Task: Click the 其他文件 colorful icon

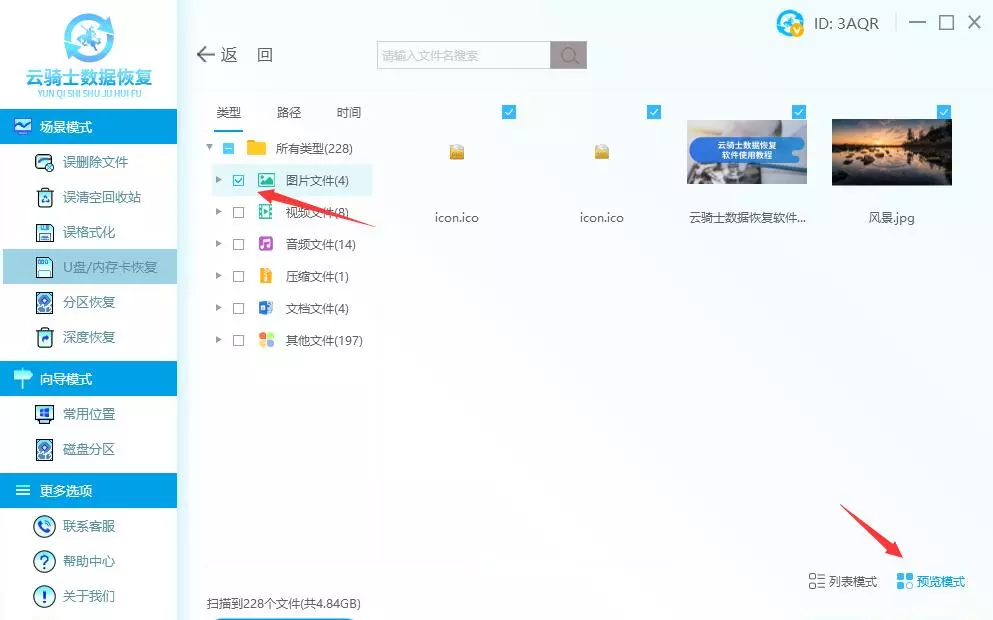Action: tap(267, 340)
